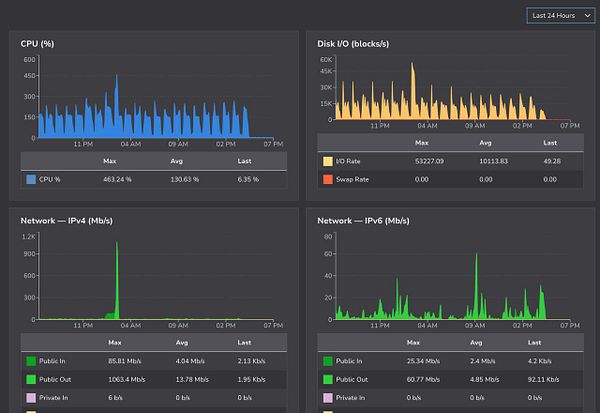Click the Disk I/O (blocks/s) chart title

[353, 44]
